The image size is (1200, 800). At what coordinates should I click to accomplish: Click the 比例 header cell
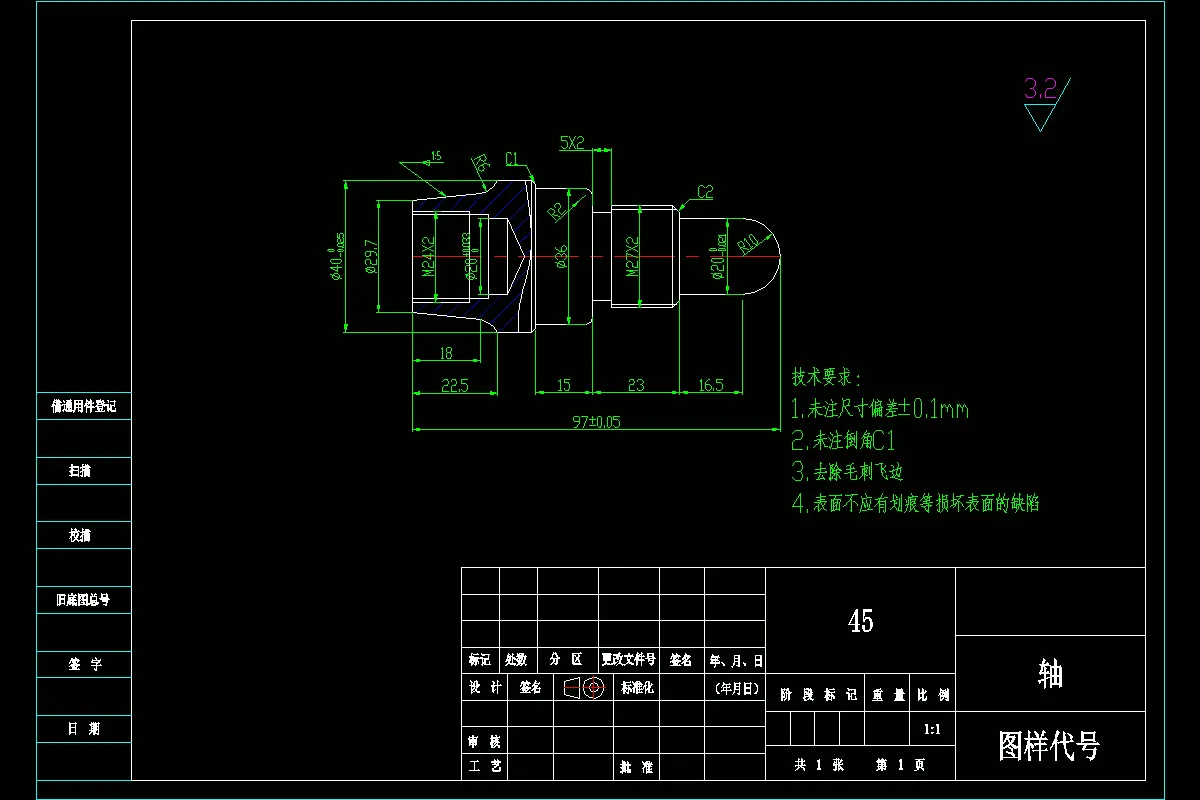tap(932, 694)
